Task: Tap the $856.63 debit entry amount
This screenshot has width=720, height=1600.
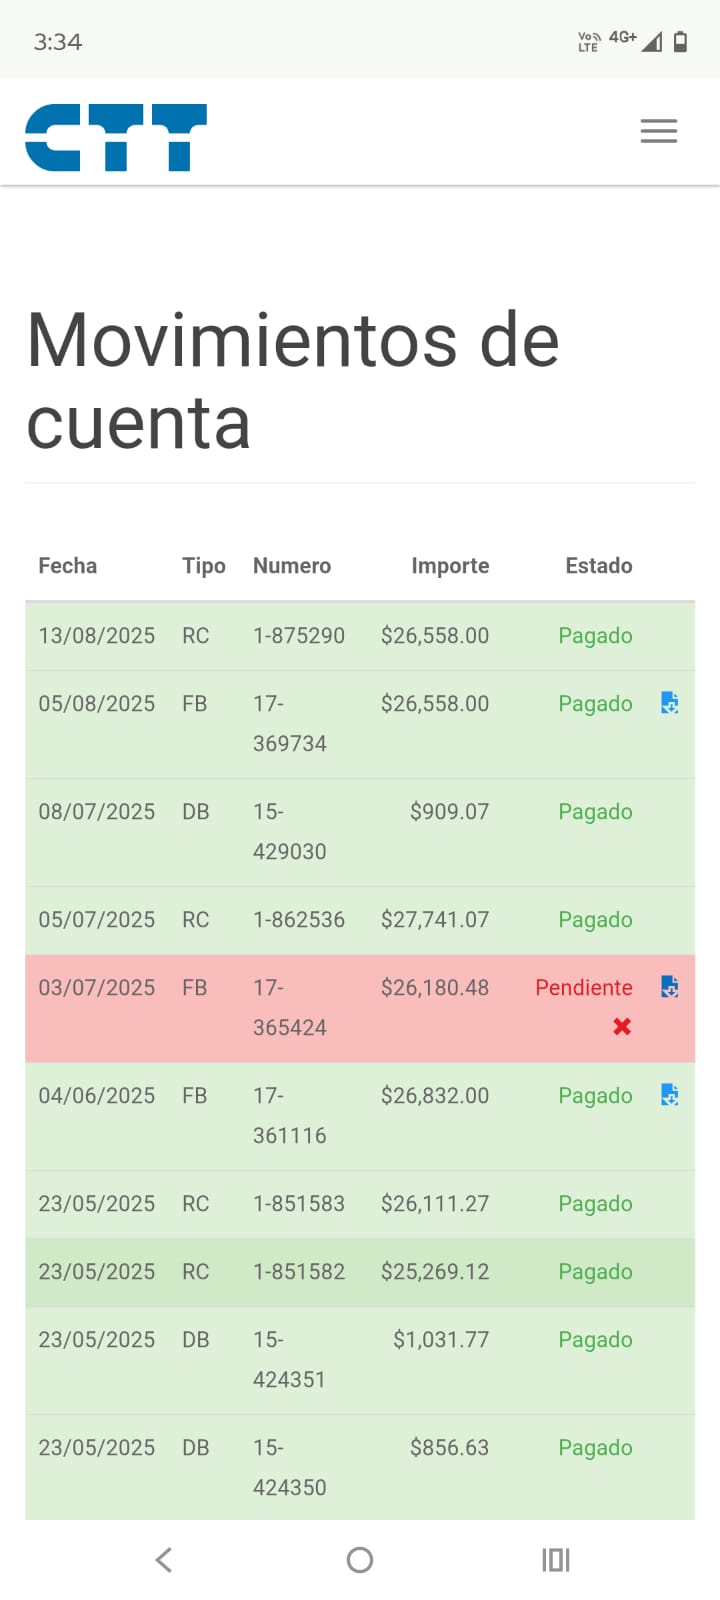Action: (x=449, y=1448)
